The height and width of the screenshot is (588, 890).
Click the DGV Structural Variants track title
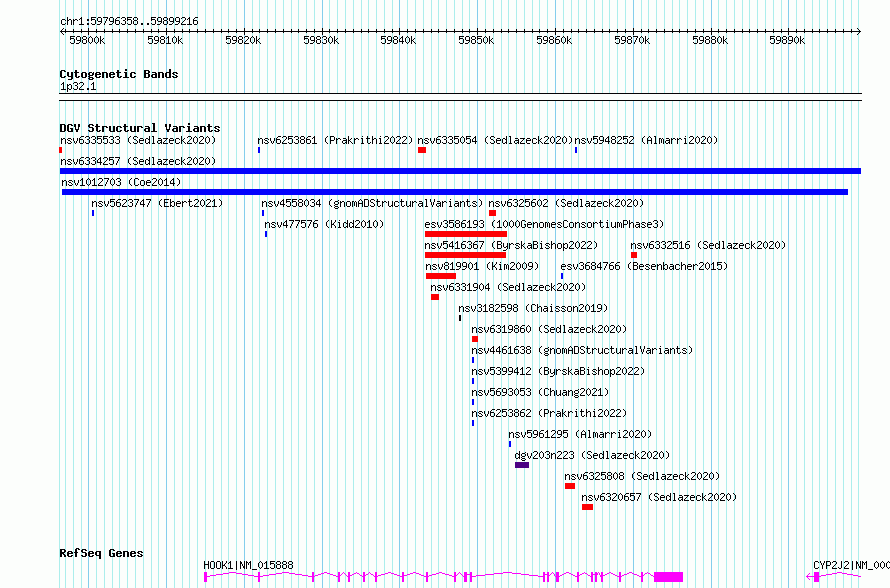(140, 128)
